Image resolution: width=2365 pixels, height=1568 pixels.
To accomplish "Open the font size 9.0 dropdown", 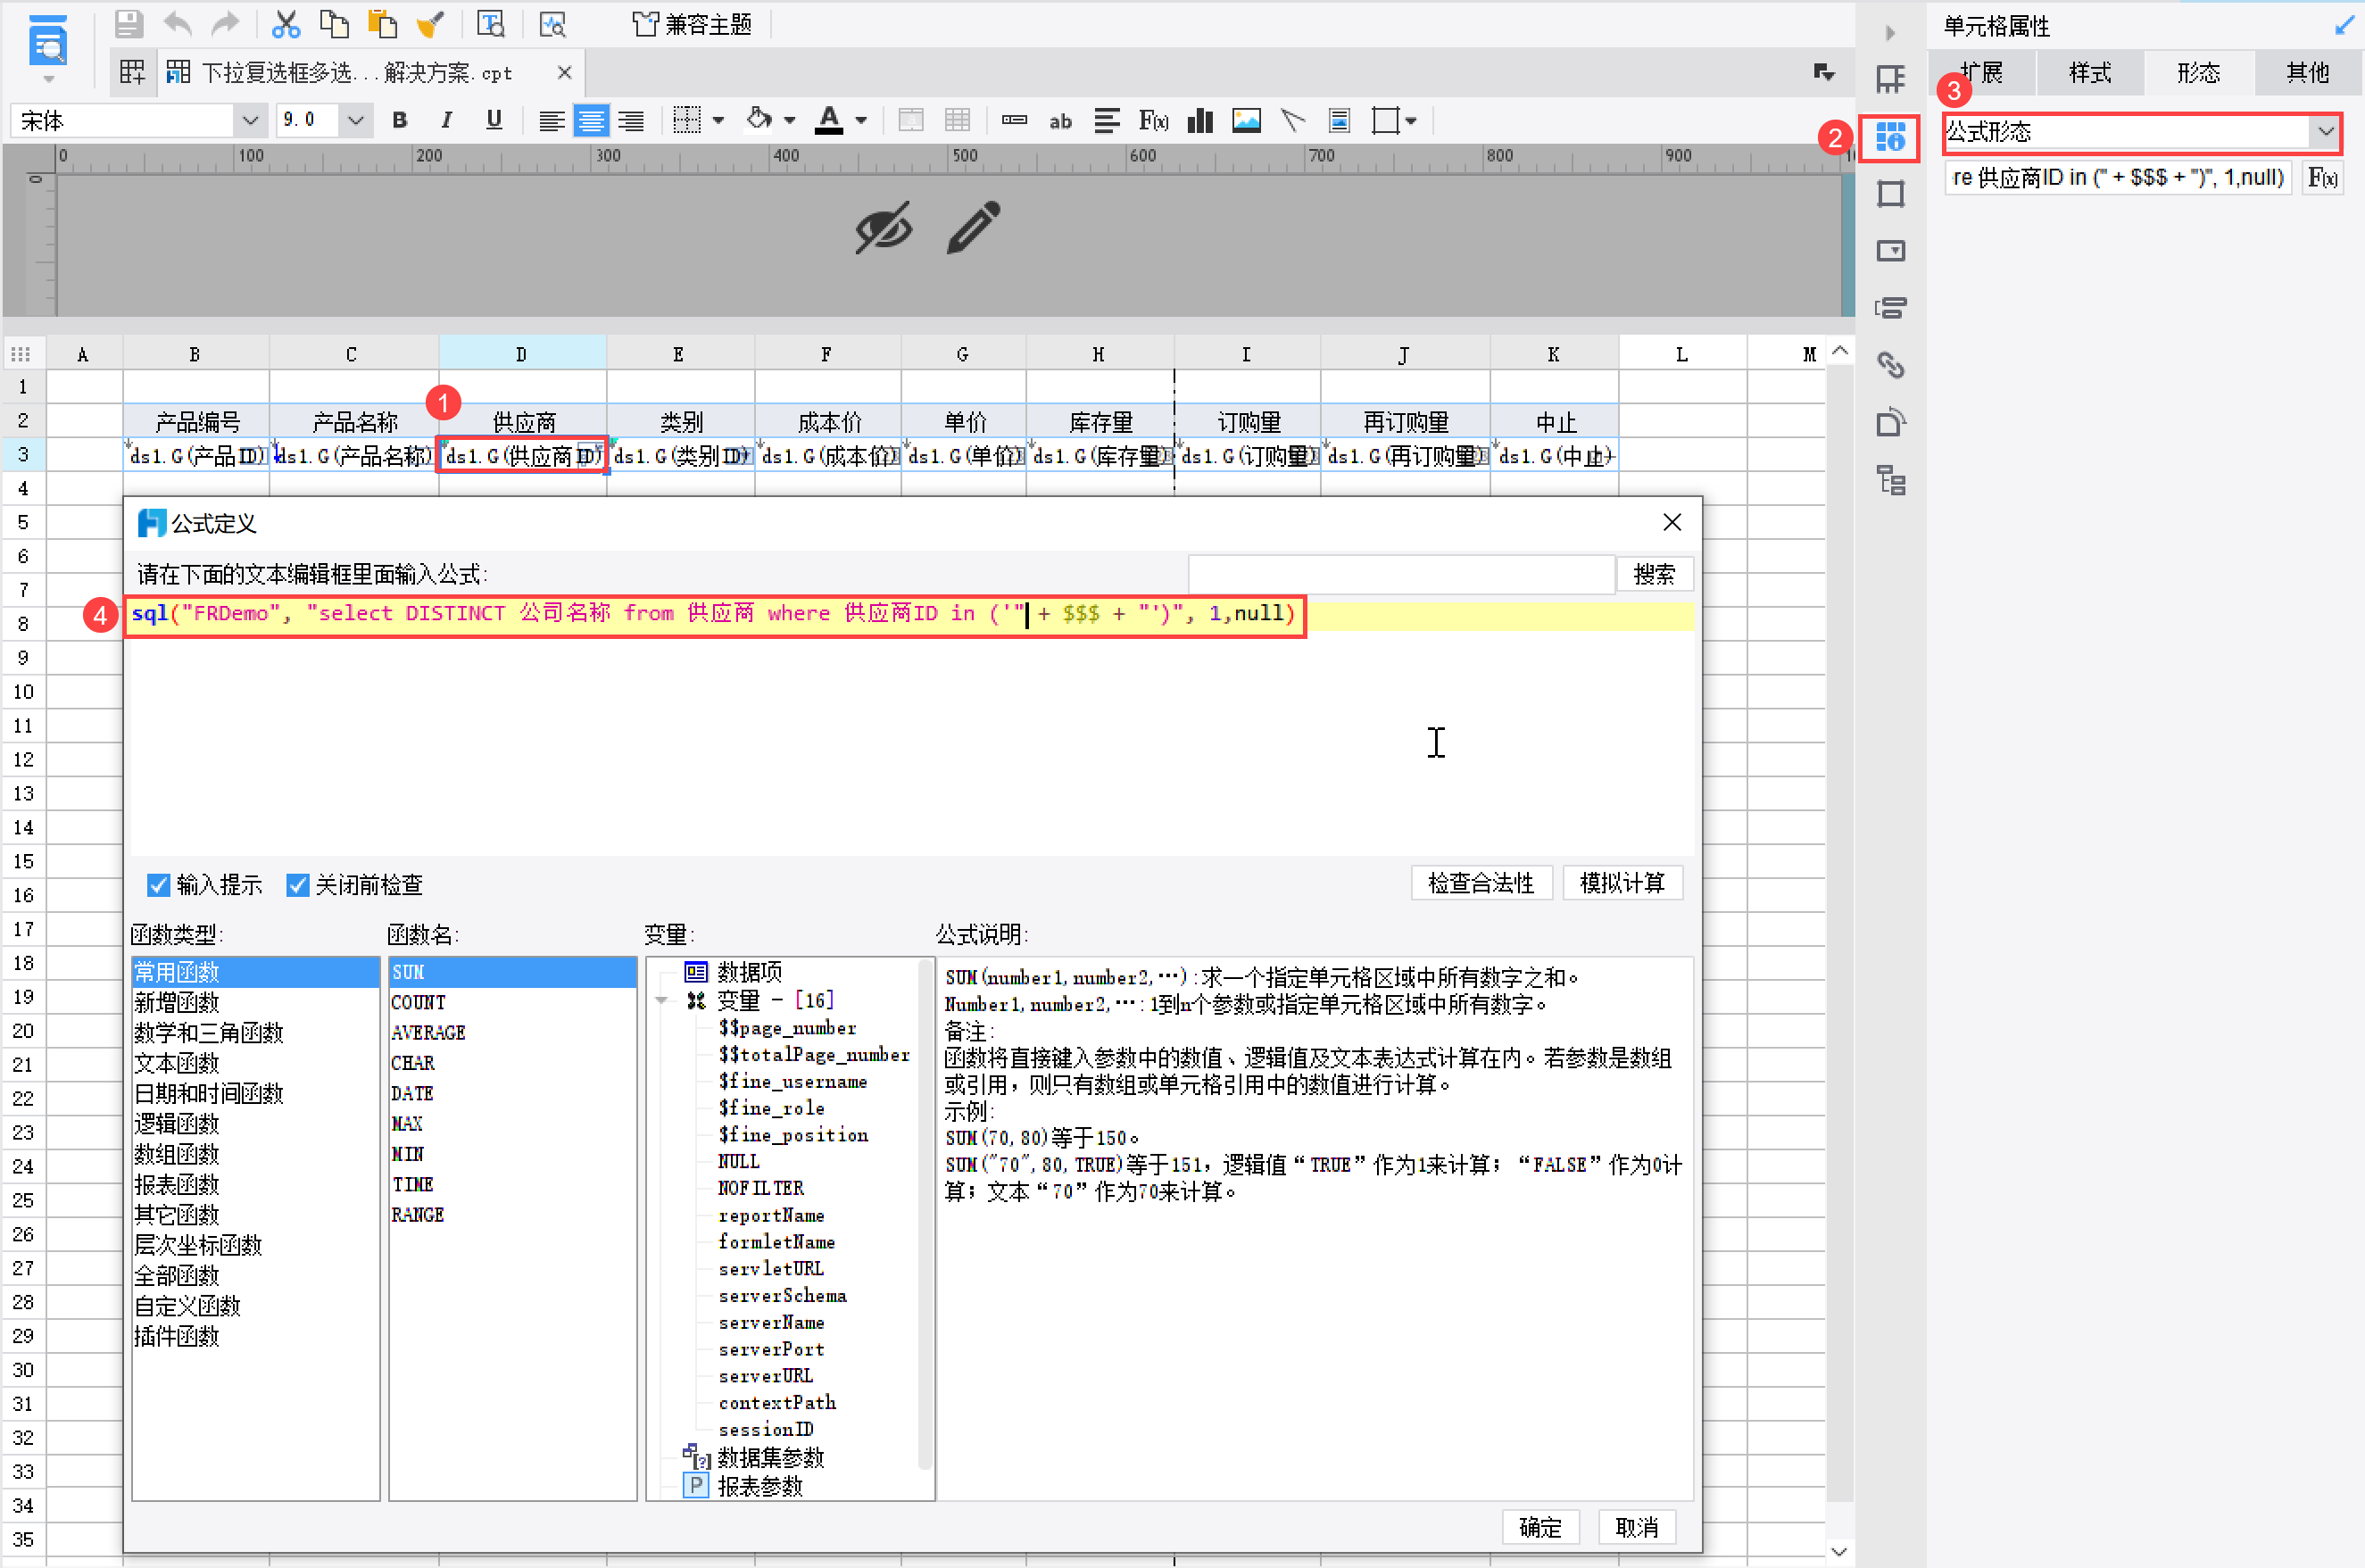I will (355, 121).
